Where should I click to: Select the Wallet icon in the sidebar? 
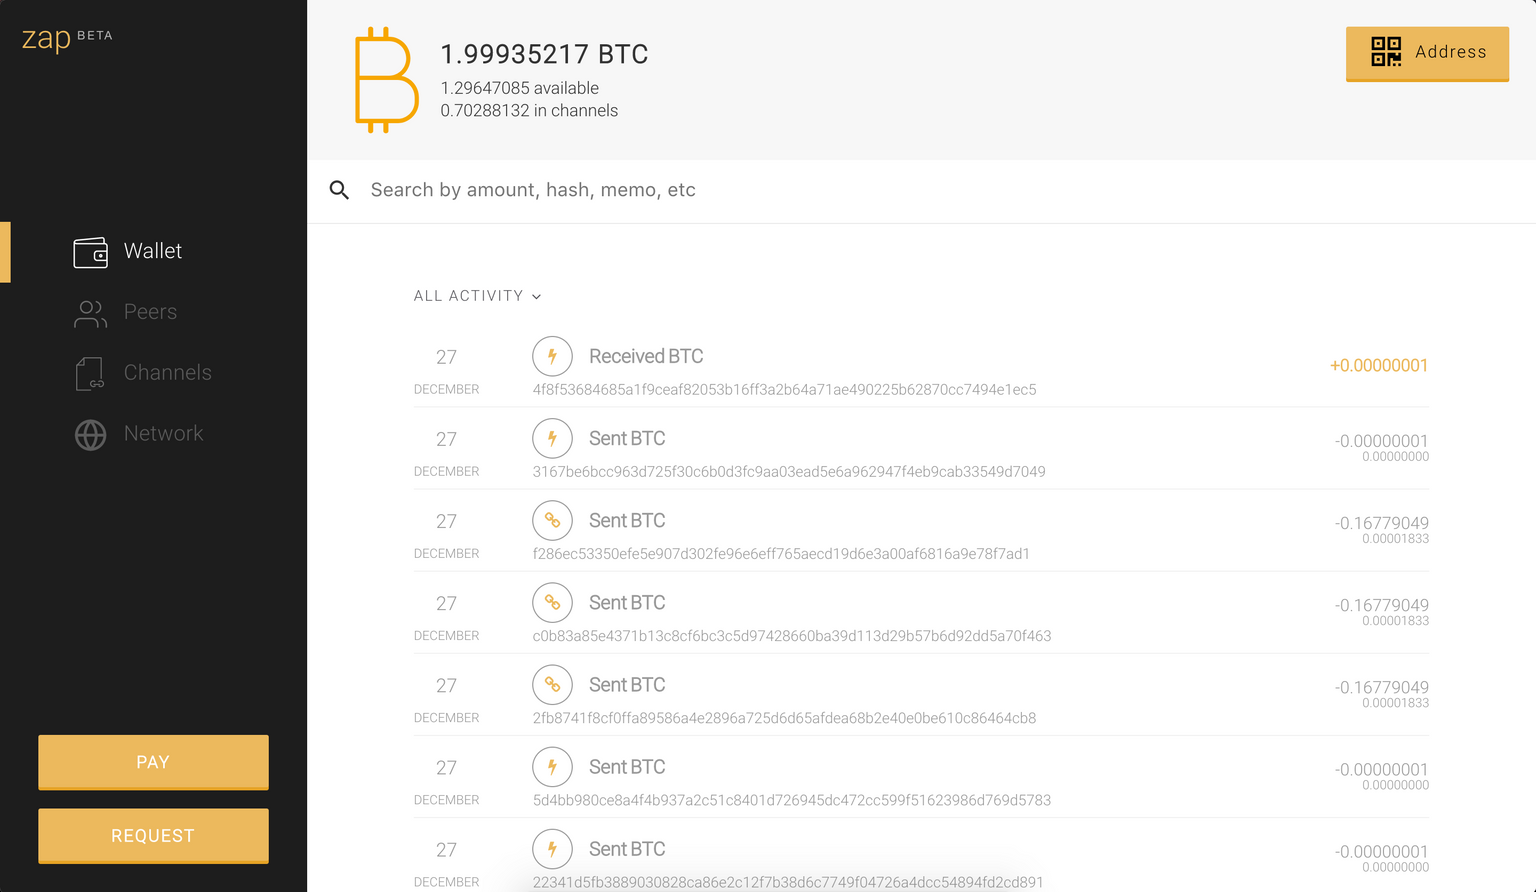tap(90, 252)
